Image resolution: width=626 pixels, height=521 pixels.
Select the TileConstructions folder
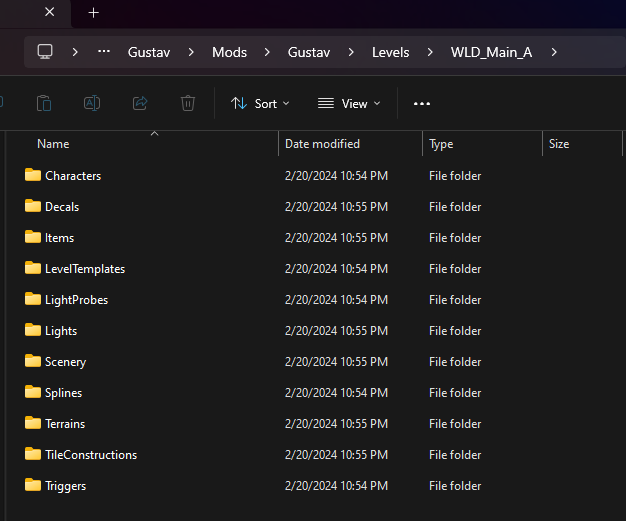[x=81, y=455]
